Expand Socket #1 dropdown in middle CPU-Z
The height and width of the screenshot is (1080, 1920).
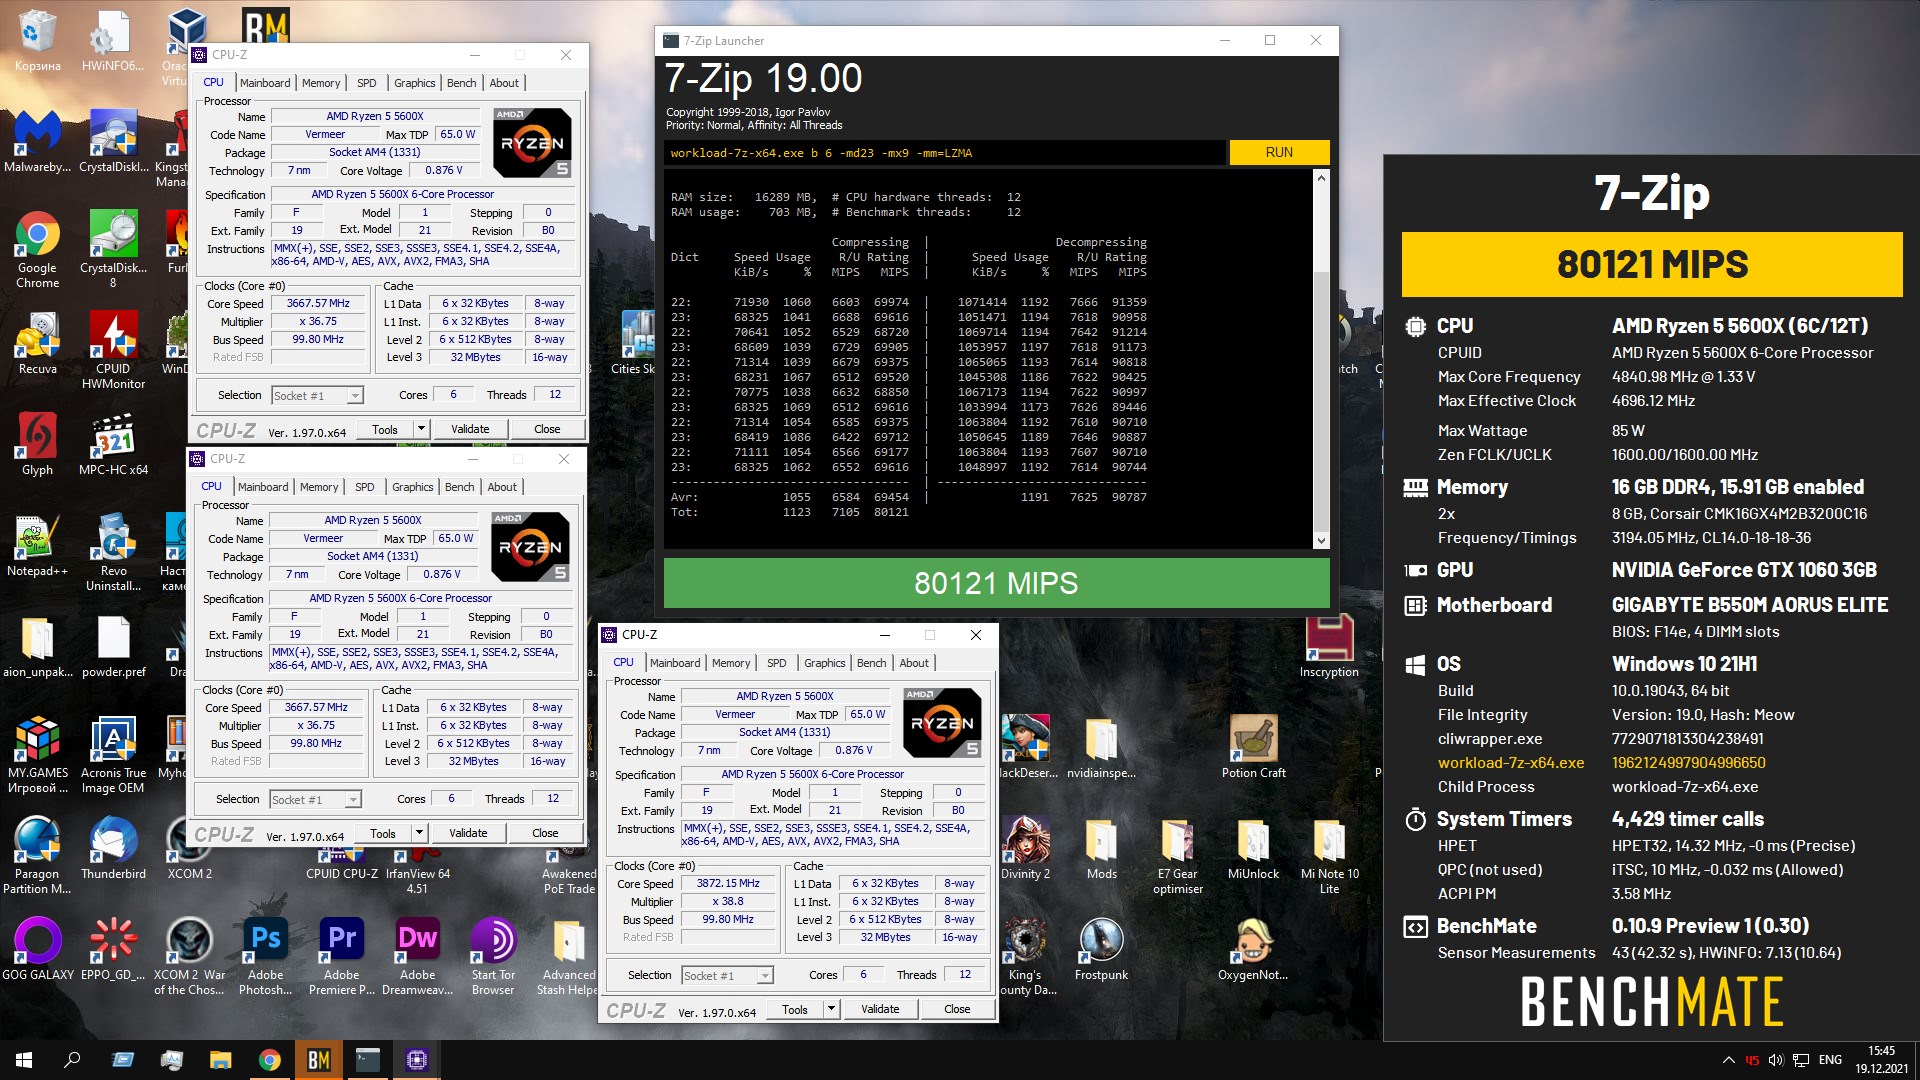click(x=353, y=800)
